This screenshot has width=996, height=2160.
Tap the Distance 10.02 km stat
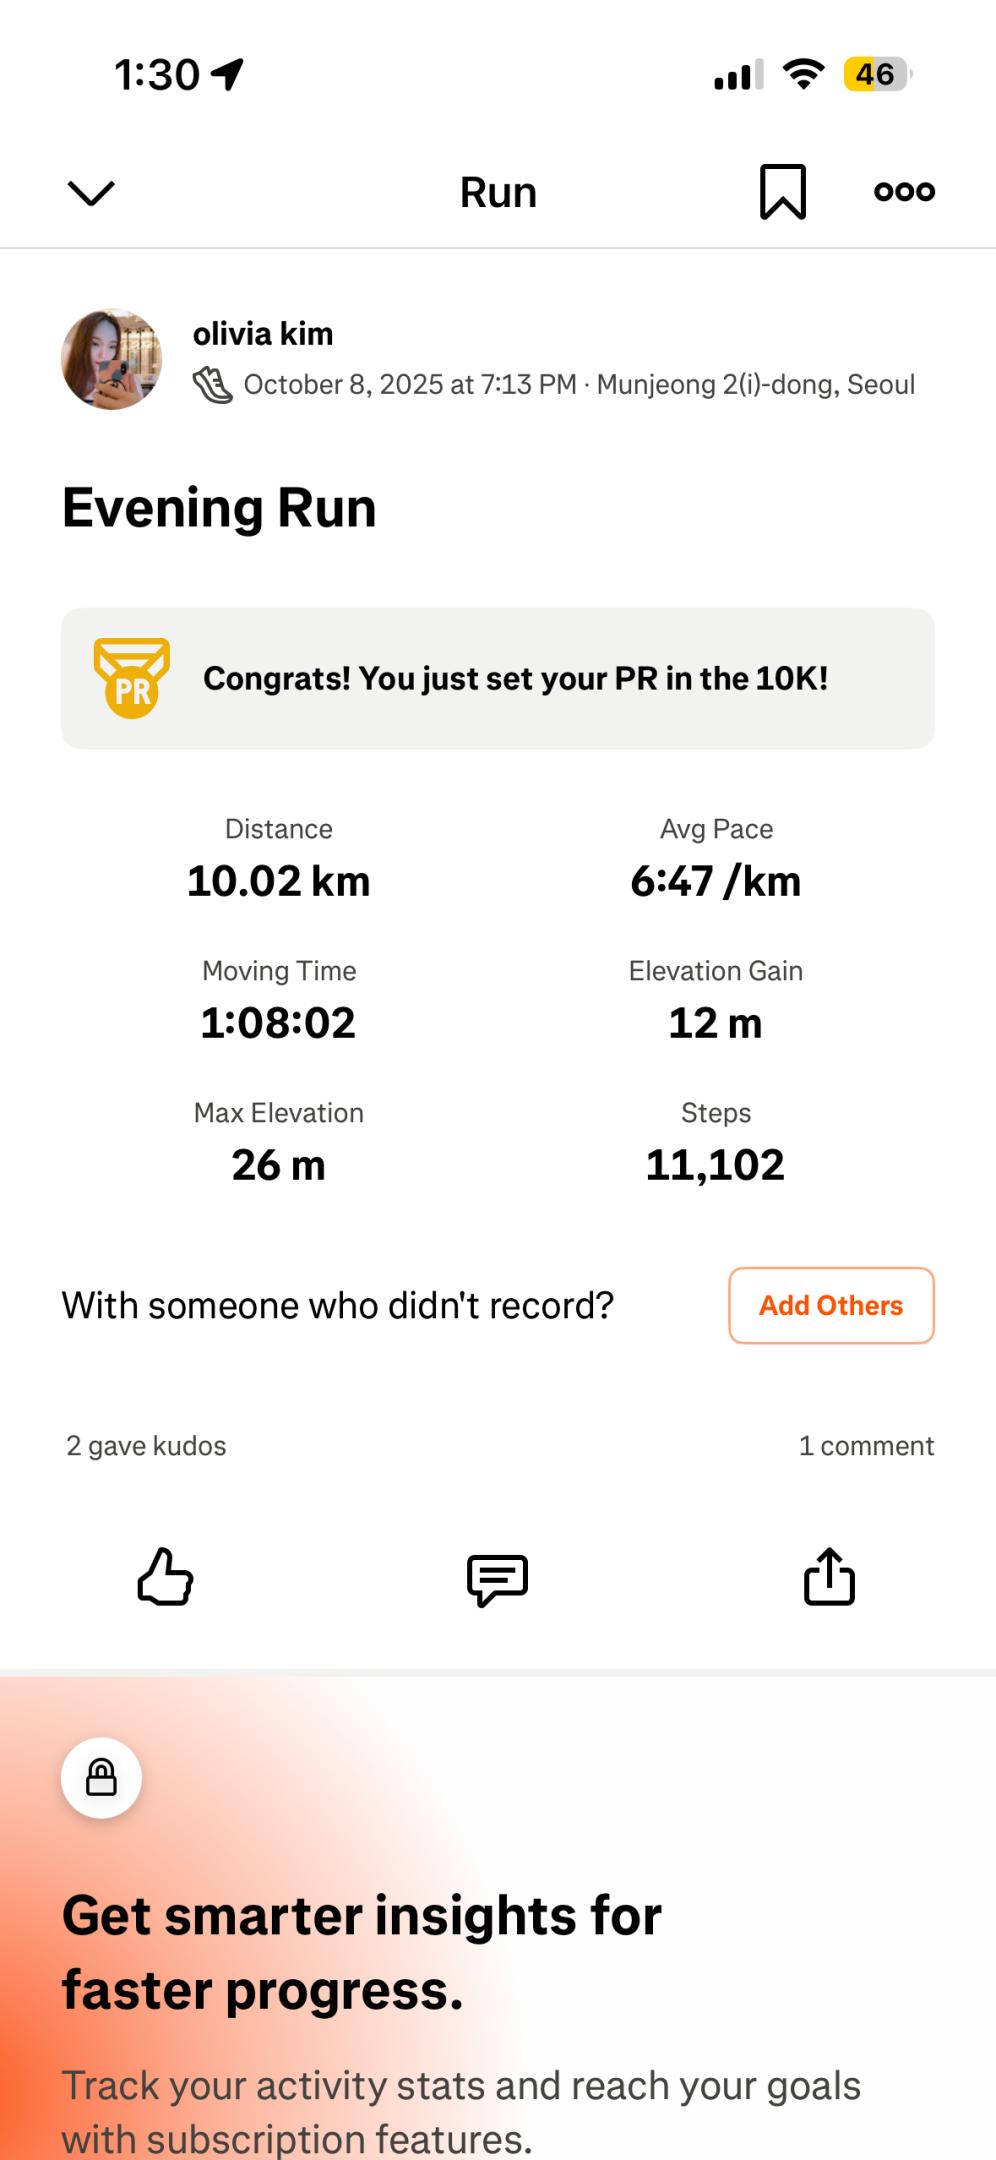[279, 881]
